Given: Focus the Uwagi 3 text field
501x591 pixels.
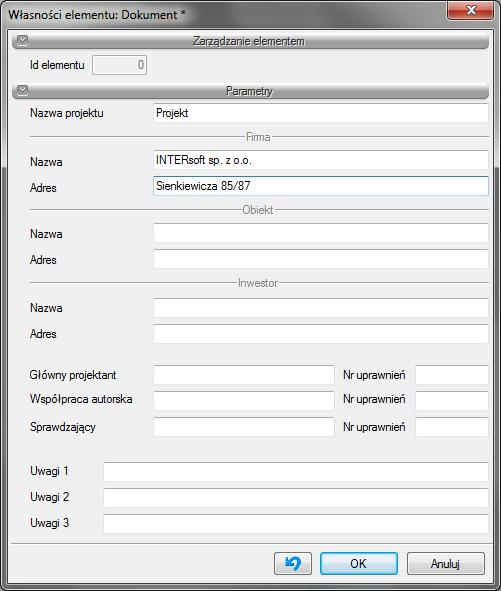Looking at the screenshot, I should coord(296,524).
